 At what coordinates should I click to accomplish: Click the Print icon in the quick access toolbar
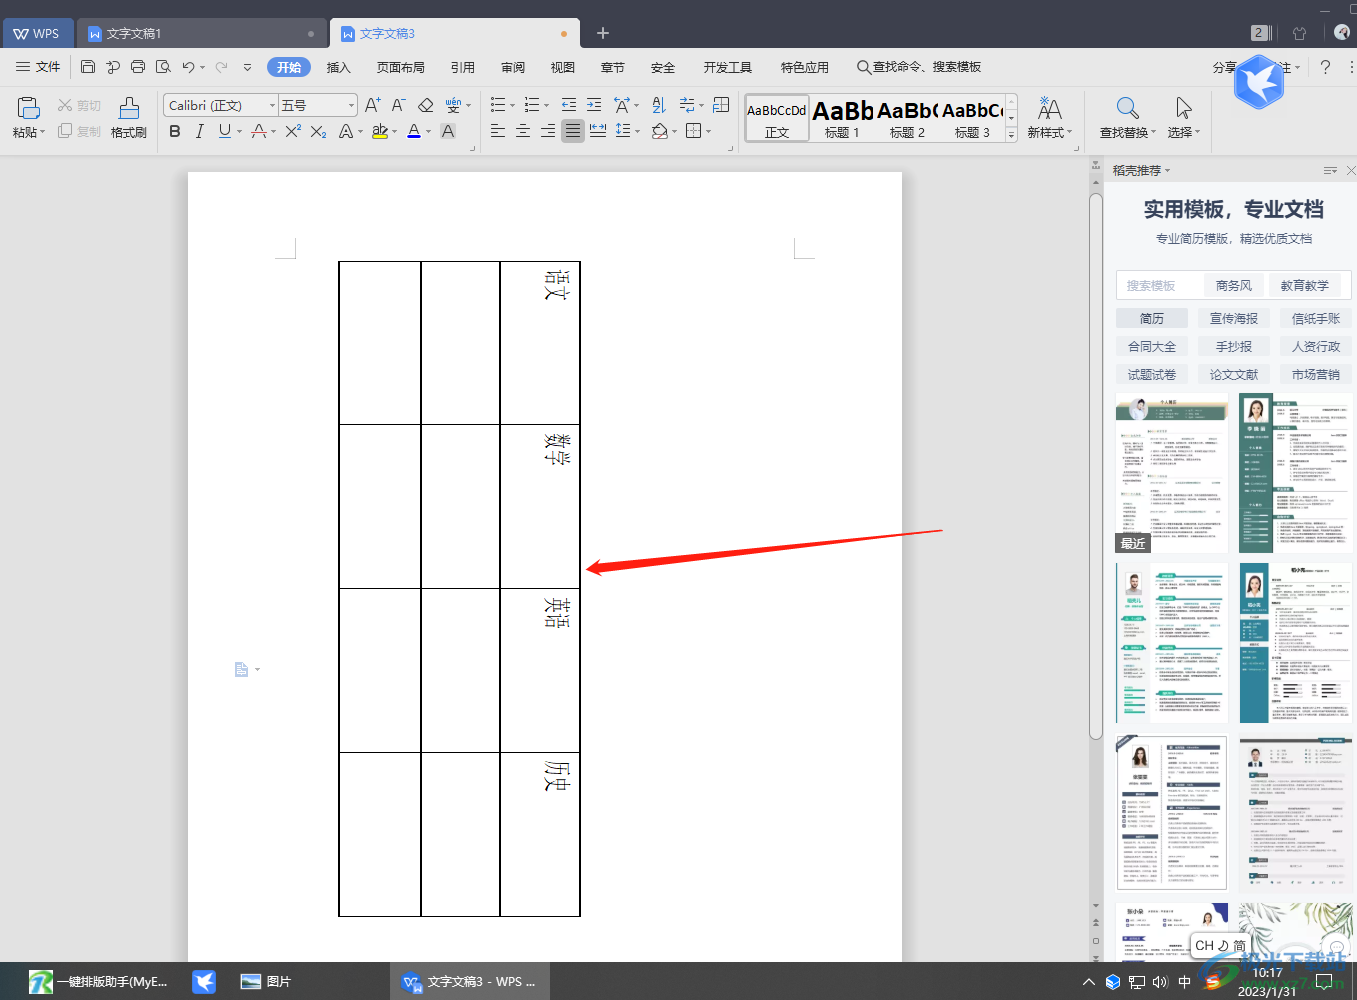coord(138,67)
